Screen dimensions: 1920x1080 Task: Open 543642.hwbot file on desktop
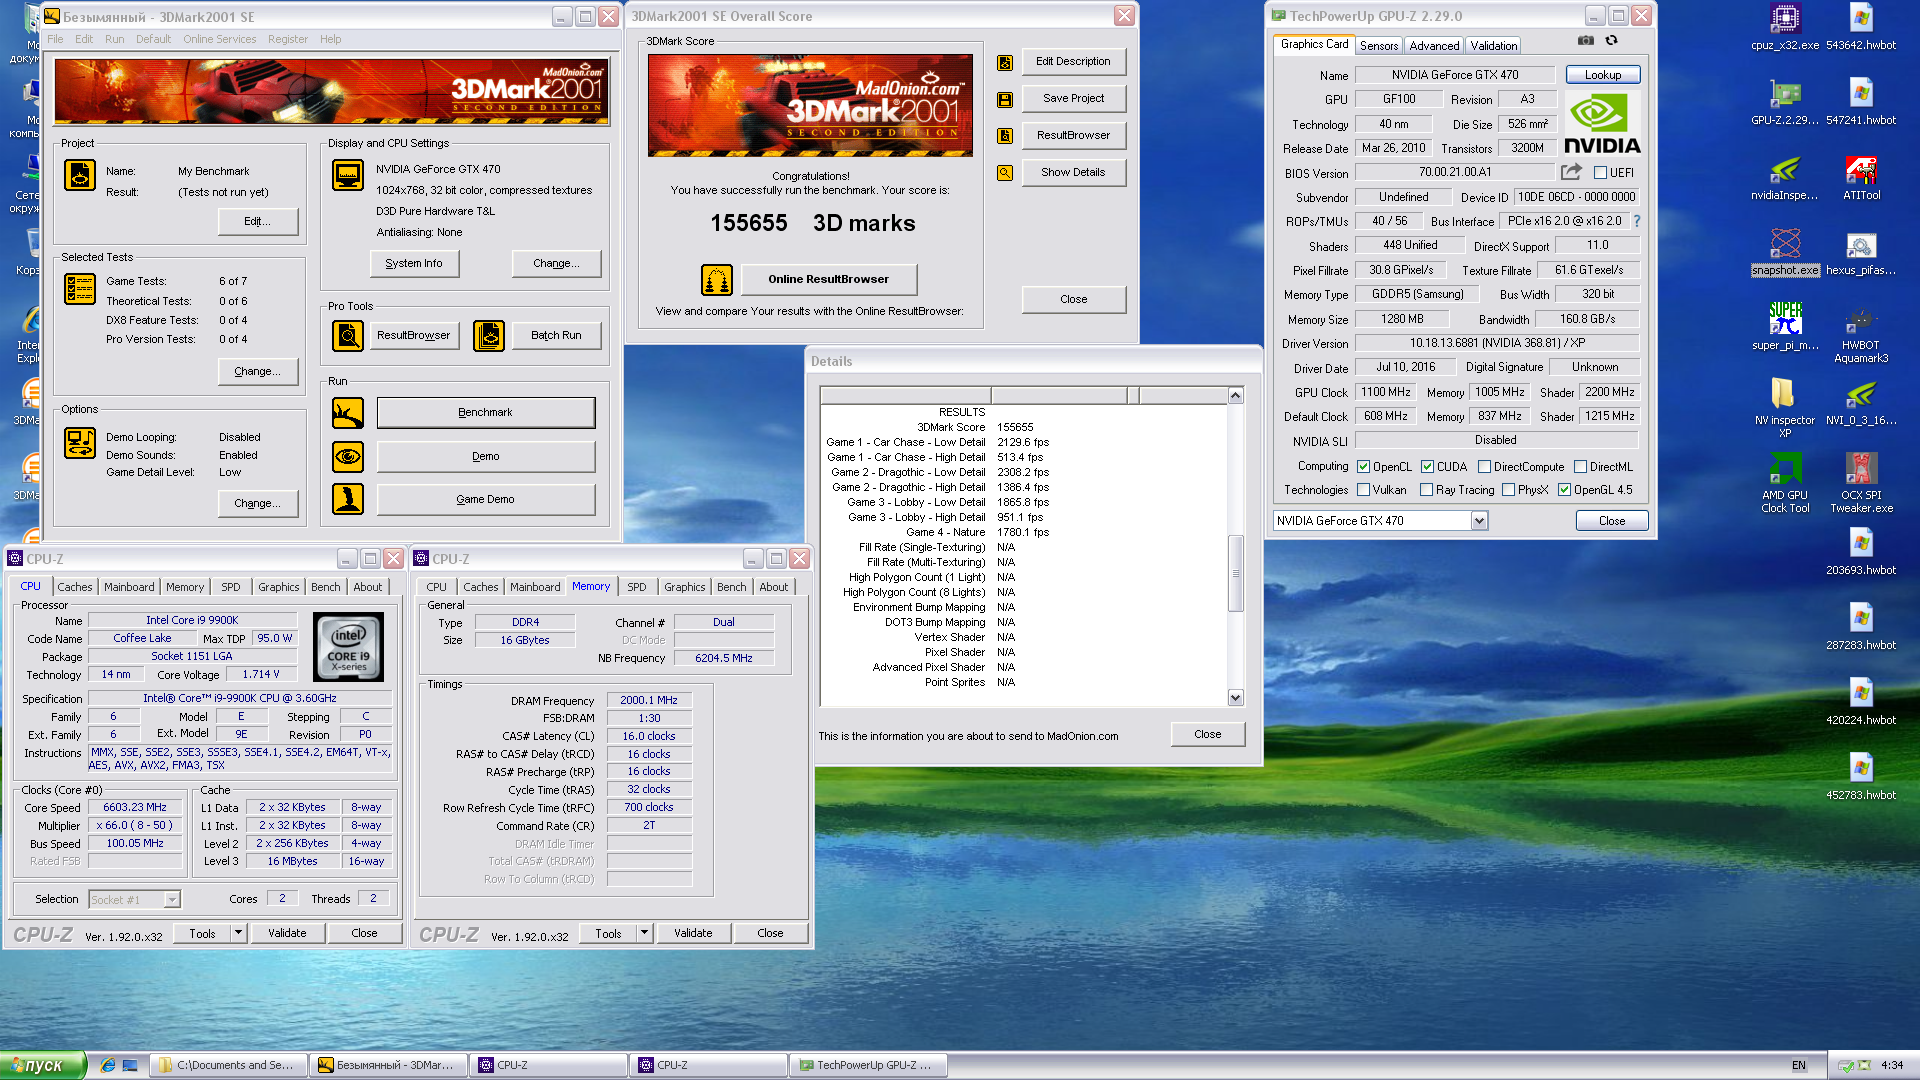point(1861,27)
